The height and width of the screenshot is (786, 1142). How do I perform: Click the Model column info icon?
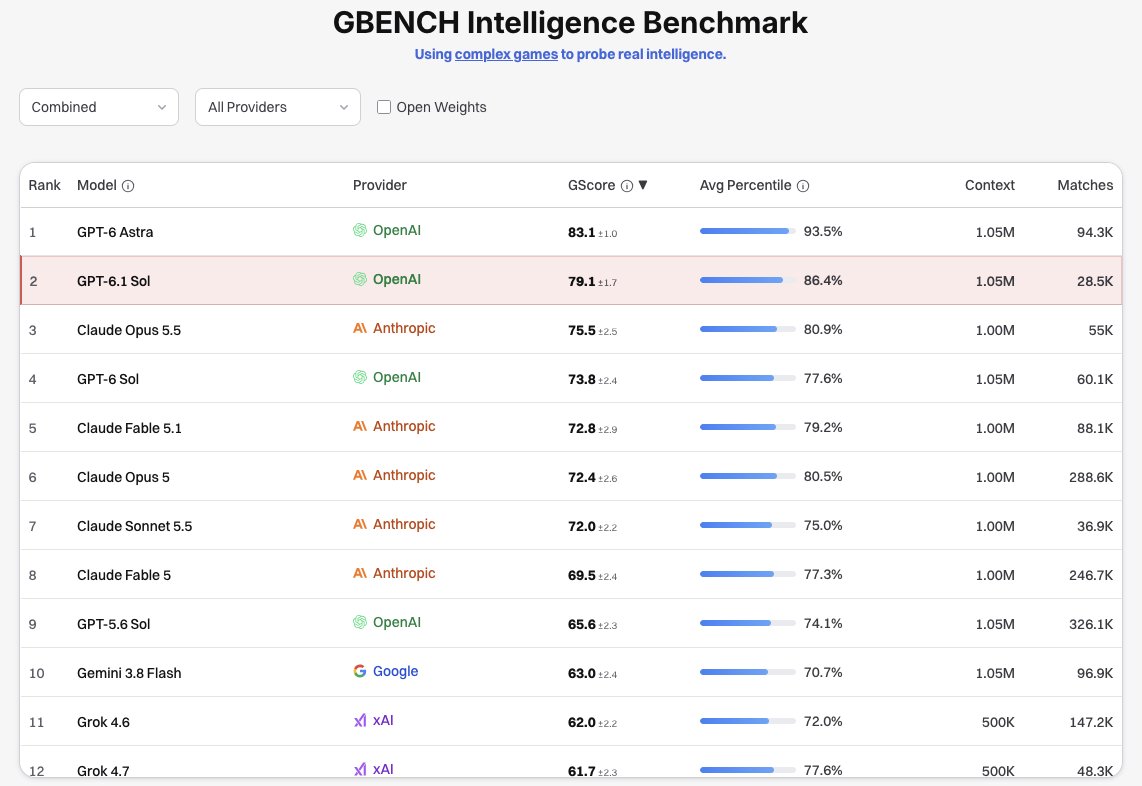(x=128, y=186)
